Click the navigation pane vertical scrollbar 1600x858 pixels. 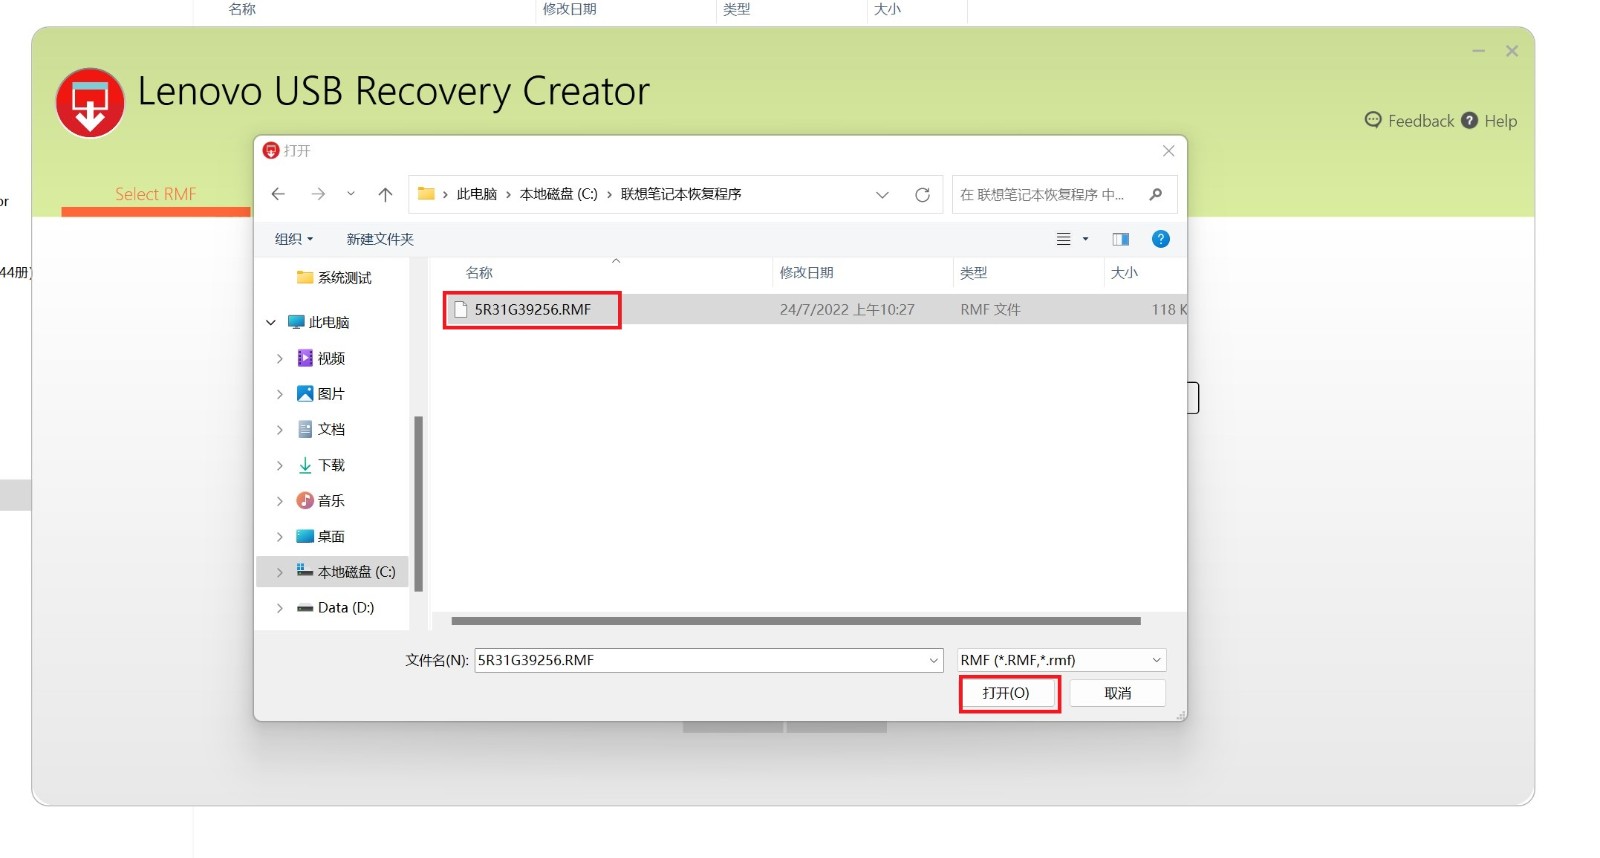coord(418,503)
